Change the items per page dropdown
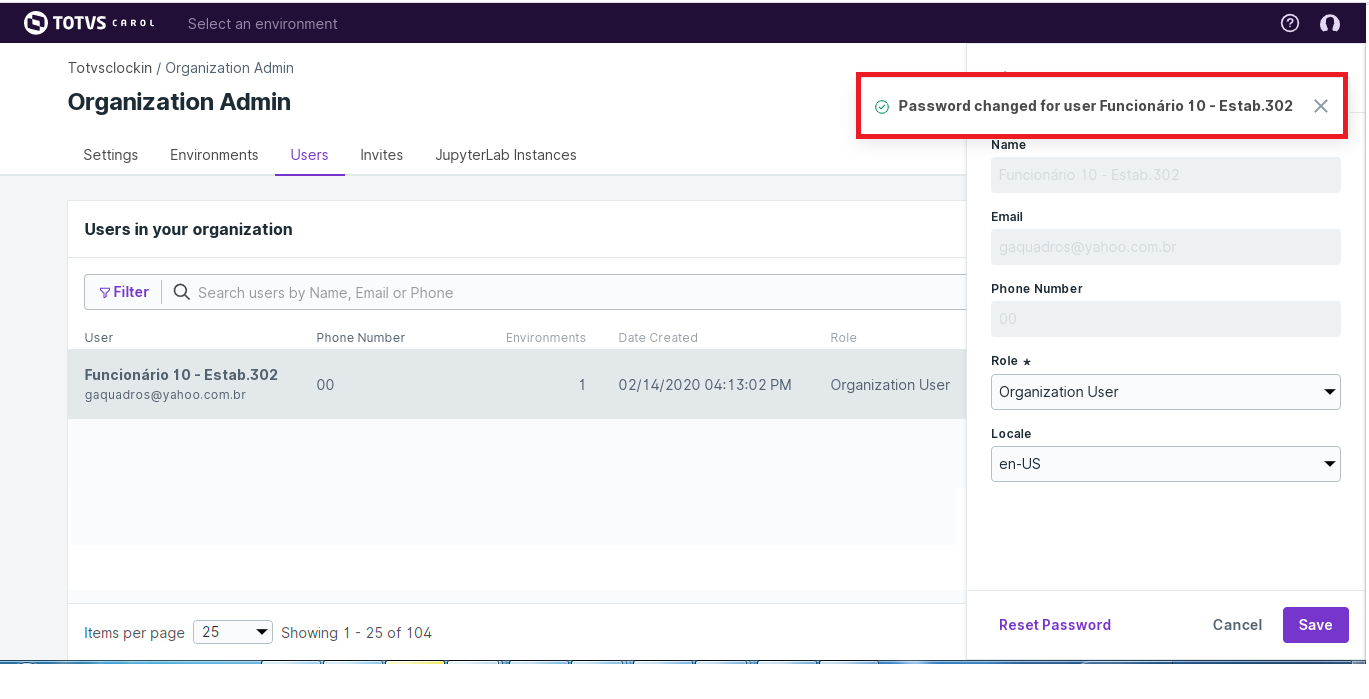The height and width of the screenshot is (699, 1369). [x=233, y=632]
